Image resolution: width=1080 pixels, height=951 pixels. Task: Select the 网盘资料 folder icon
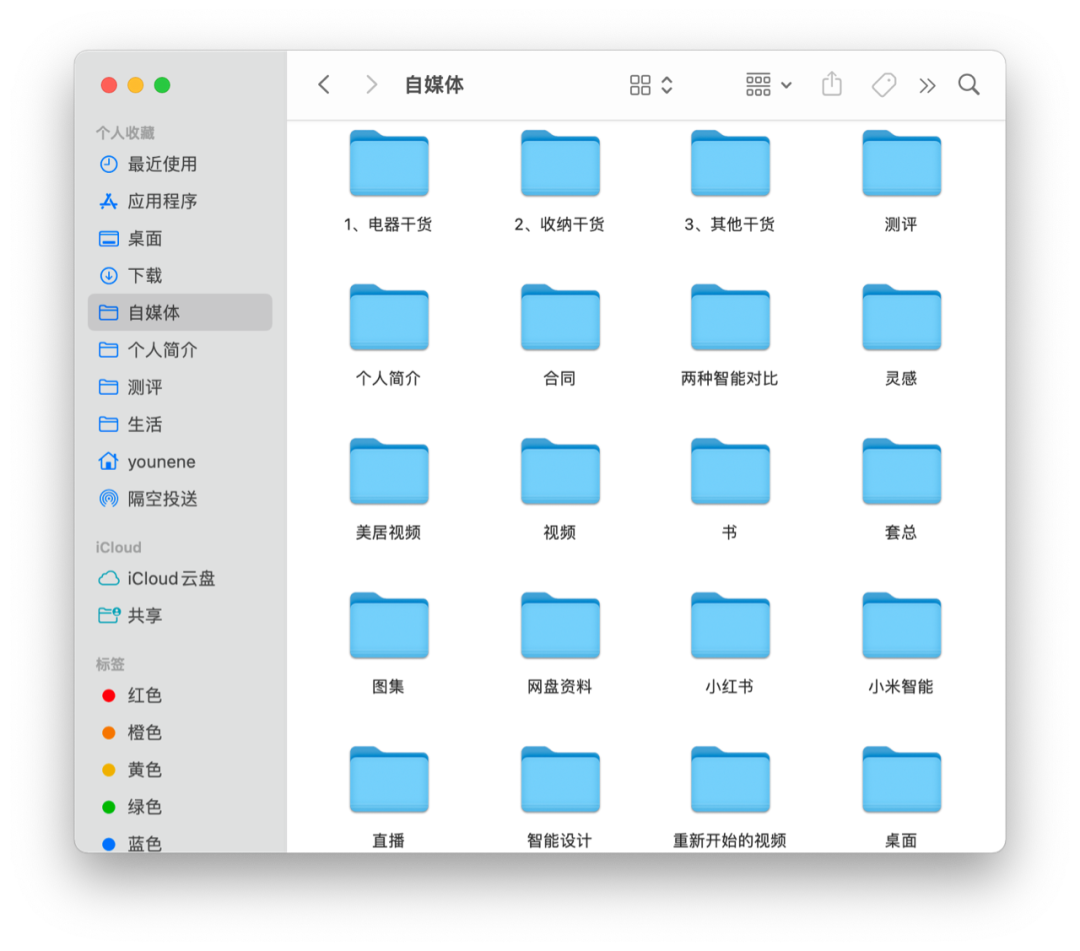point(560,626)
